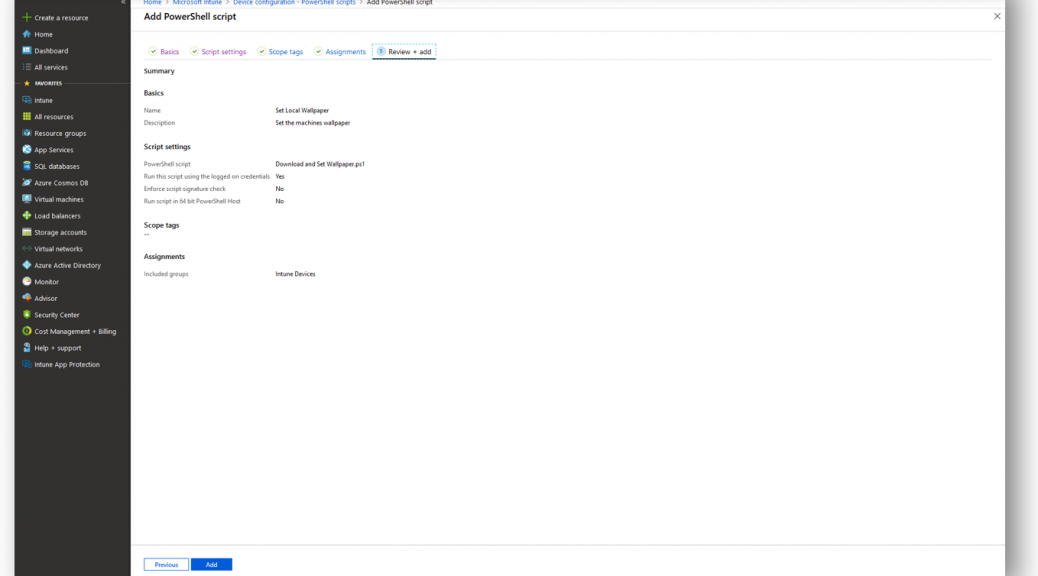Click the App Services icon
The image size is (1038, 576).
click(x=26, y=150)
